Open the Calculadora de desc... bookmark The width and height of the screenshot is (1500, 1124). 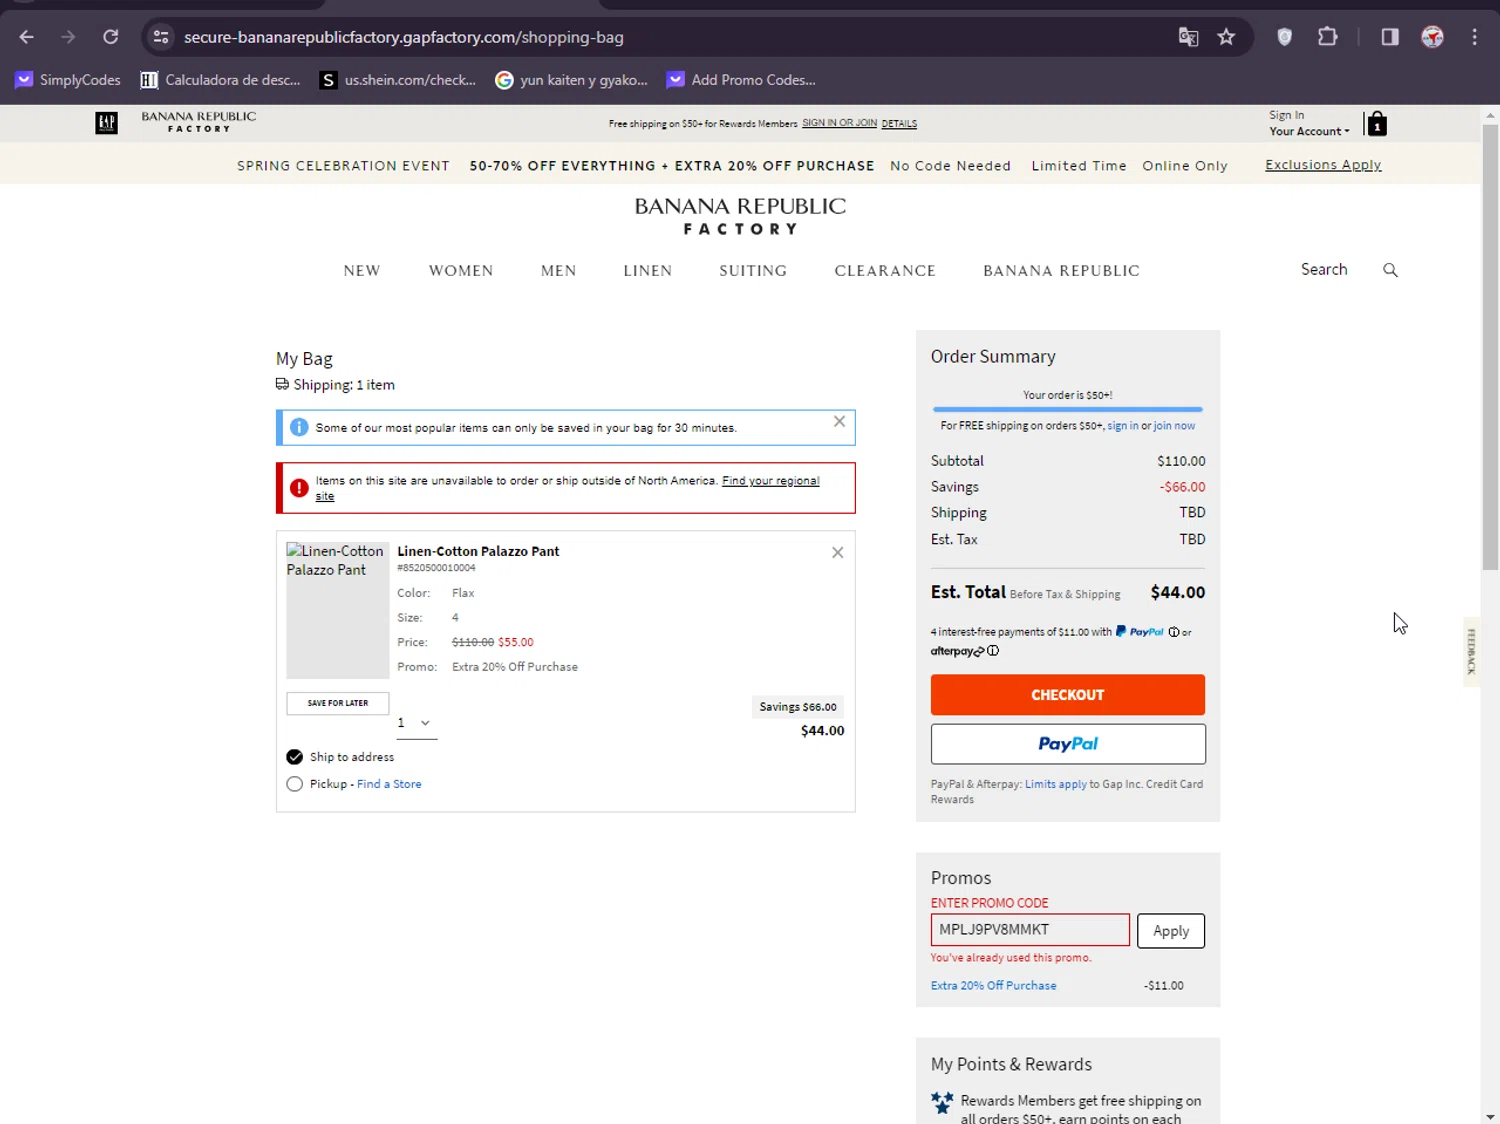tap(220, 80)
